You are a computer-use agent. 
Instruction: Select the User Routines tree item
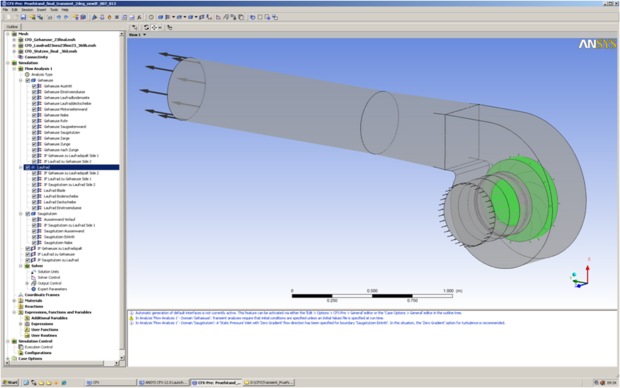tap(44, 335)
